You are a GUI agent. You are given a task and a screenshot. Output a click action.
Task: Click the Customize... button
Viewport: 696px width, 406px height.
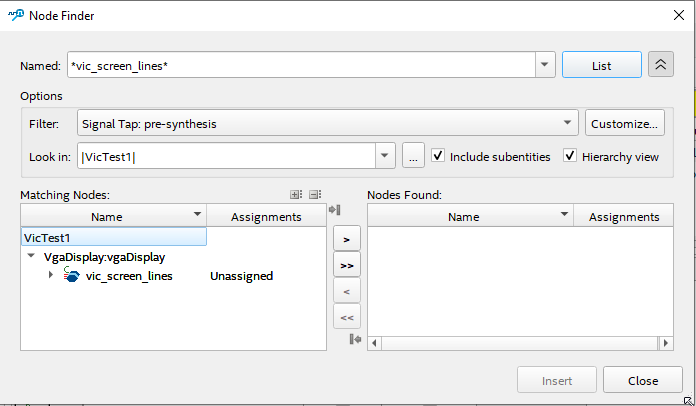(625, 124)
